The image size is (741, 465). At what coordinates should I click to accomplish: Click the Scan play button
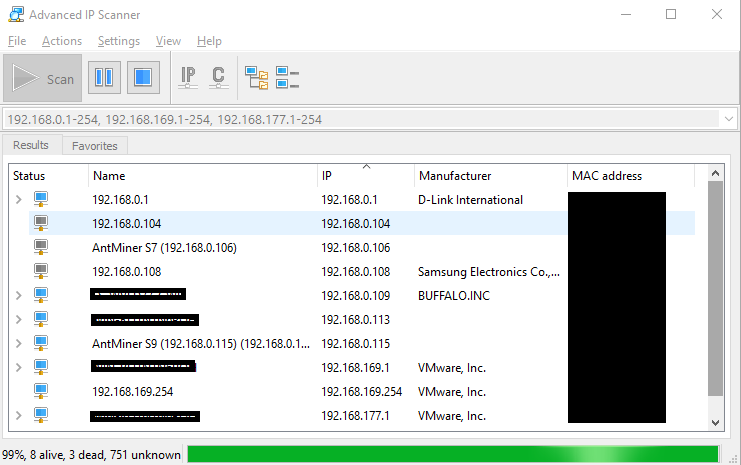tap(43, 78)
